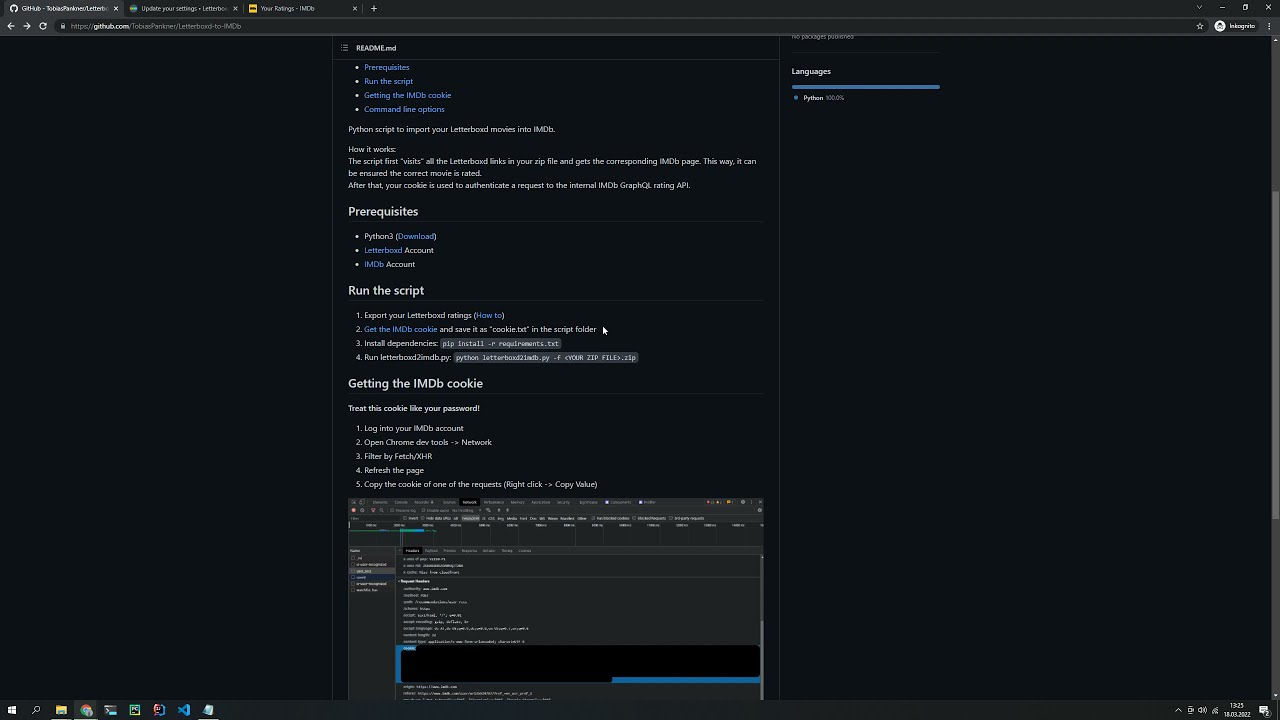Image resolution: width=1280 pixels, height=720 pixels.
Task: Click the page vertical scrollbar thumb
Action: pyautogui.click(x=1275, y=355)
